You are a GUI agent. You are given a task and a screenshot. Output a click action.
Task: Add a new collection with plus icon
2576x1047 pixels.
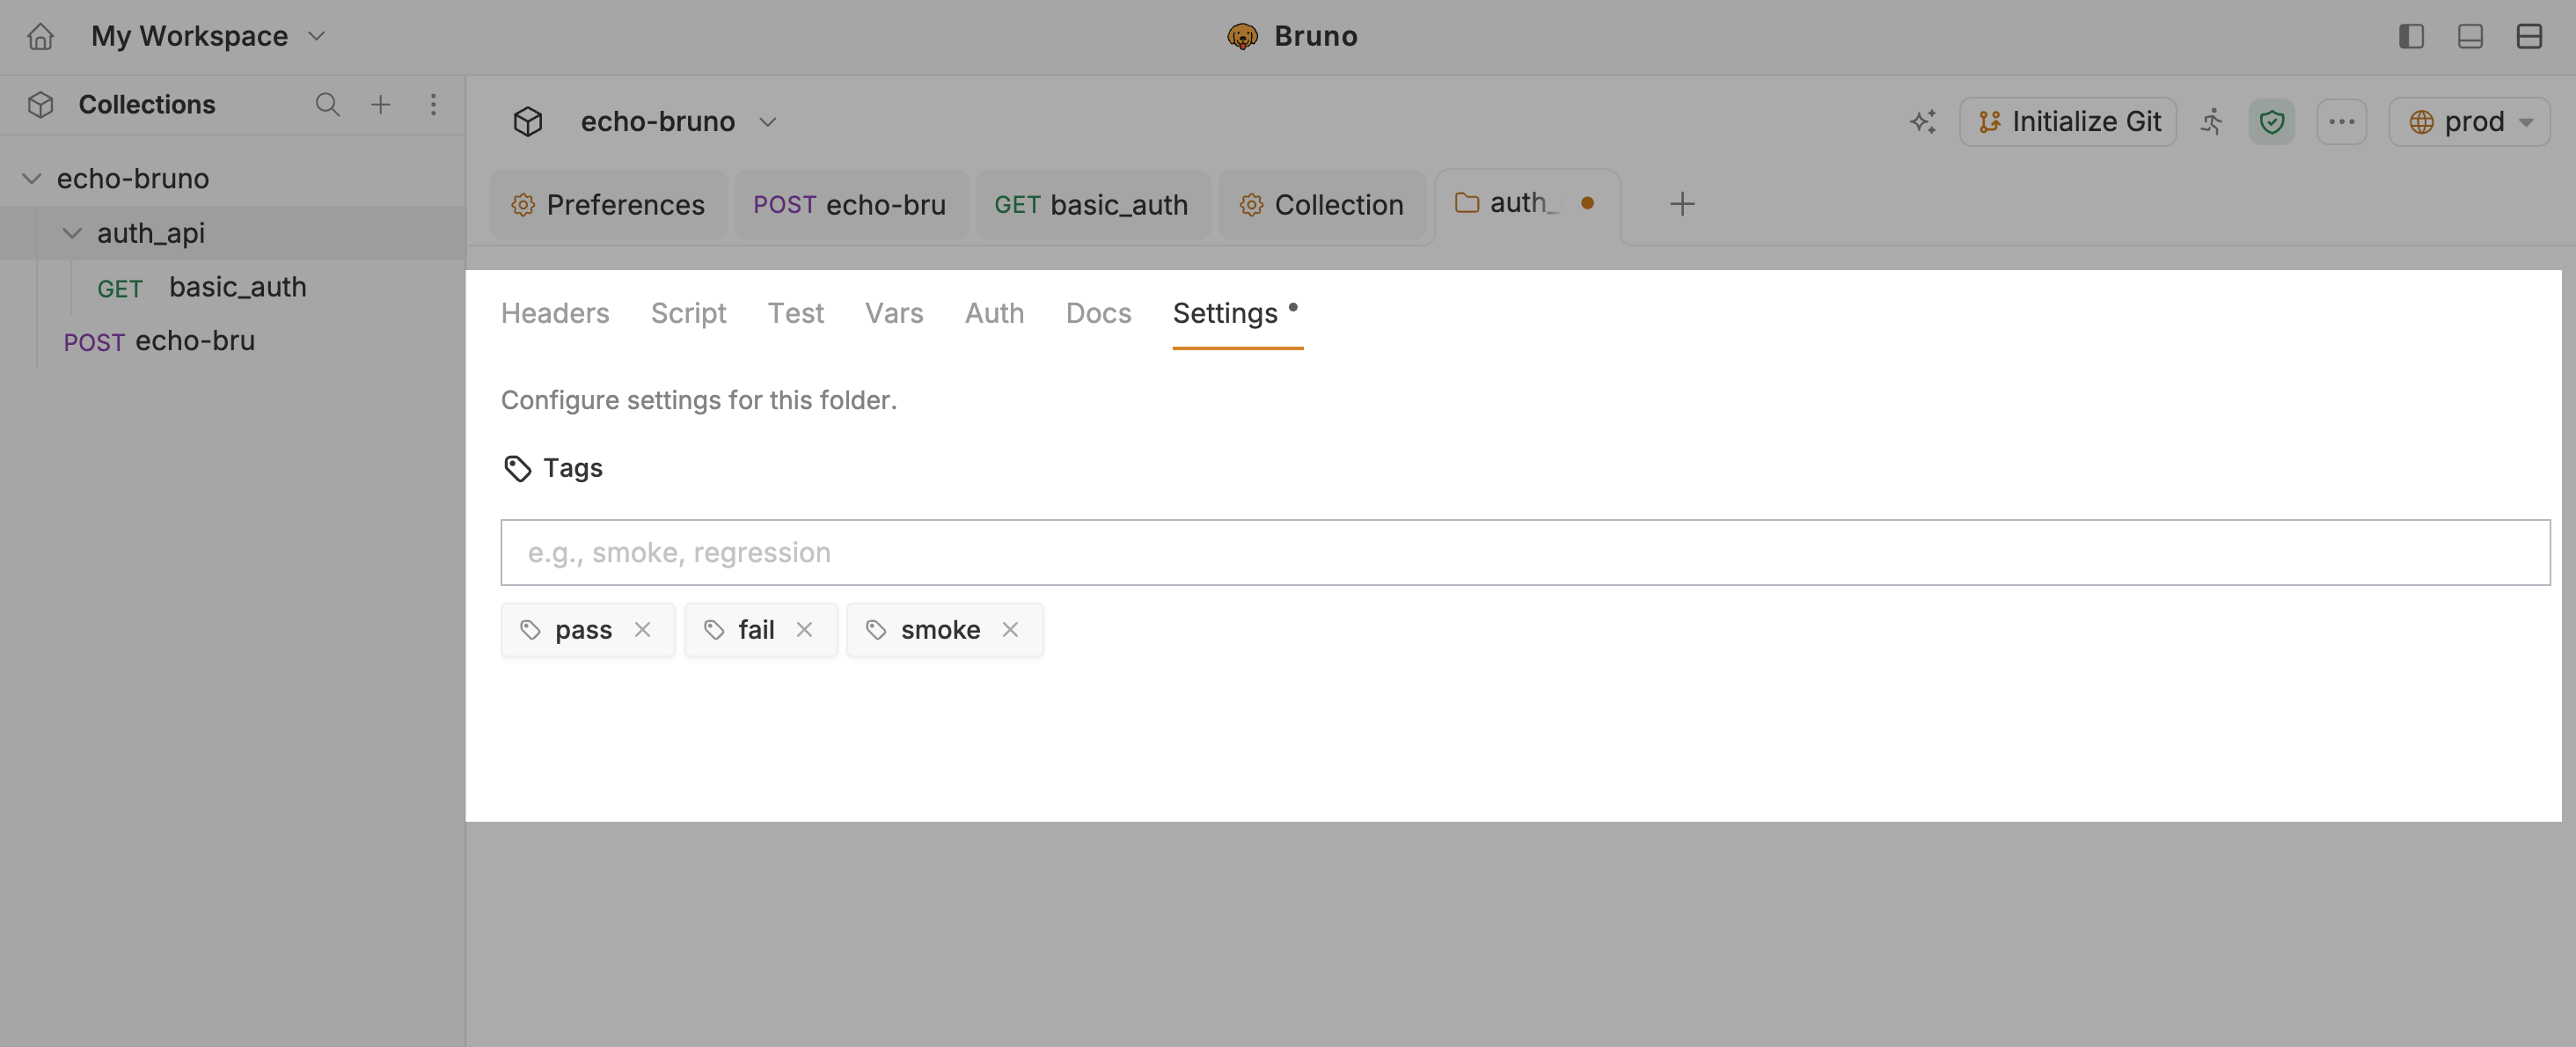pyautogui.click(x=381, y=104)
